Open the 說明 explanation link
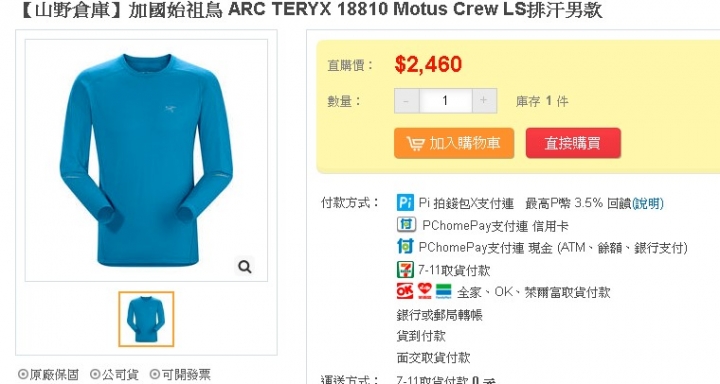Image resolution: width=720 pixels, height=384 pixels. [x=648, y=203]
